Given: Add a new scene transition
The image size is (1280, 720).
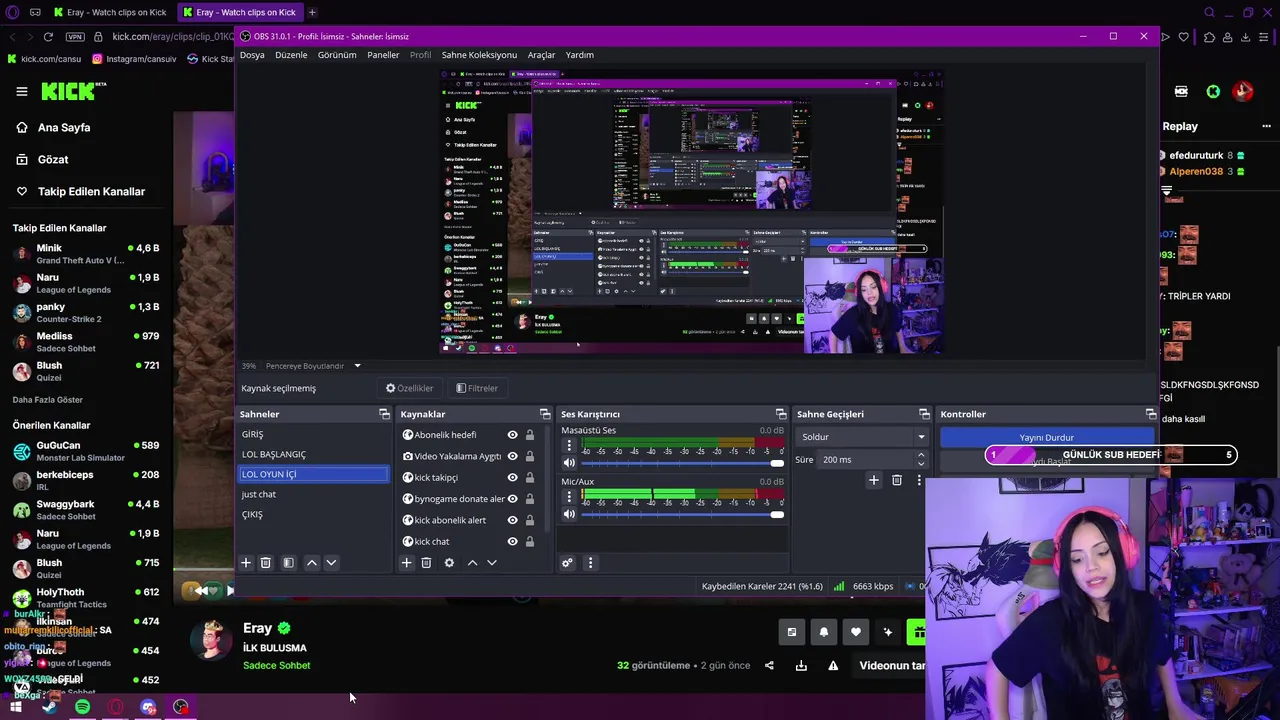Looking at the screenshot, I should 874,480.
